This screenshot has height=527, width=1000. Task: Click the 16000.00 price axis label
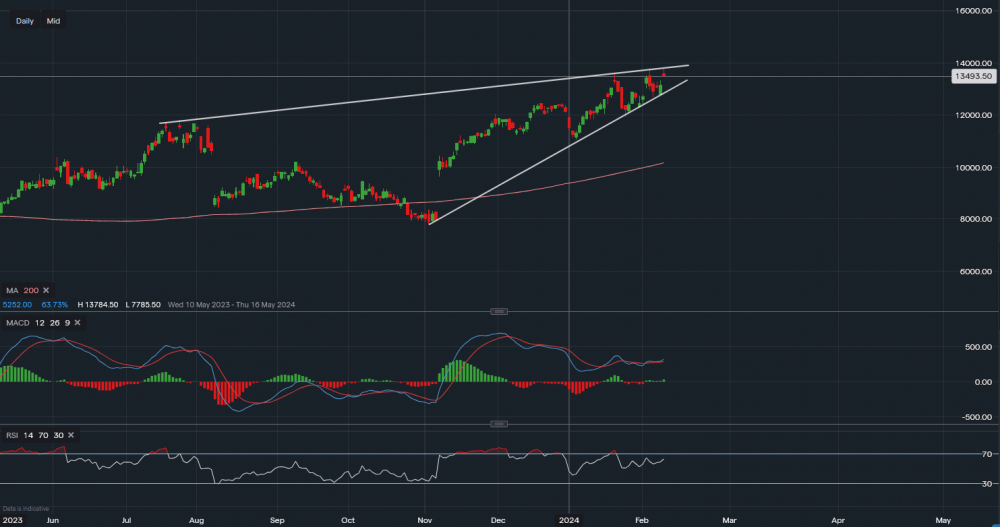(971, 11)
